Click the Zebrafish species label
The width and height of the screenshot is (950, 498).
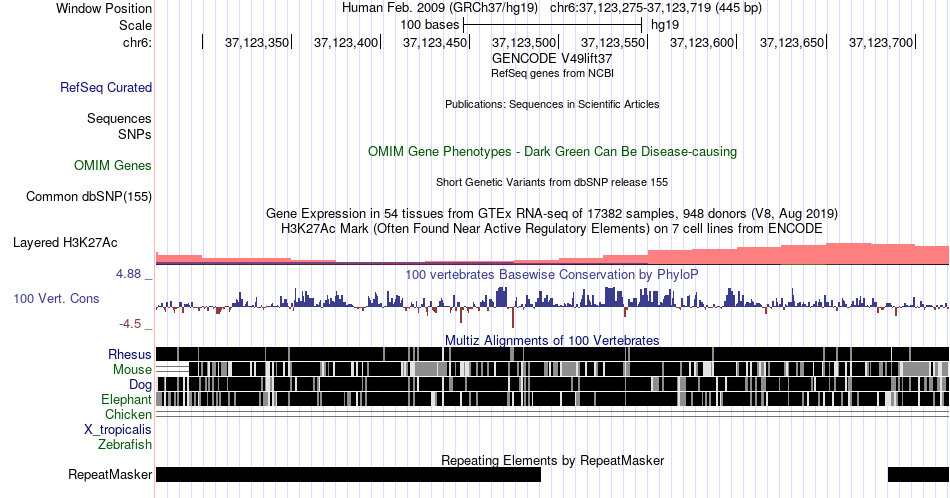click(125, 445)
